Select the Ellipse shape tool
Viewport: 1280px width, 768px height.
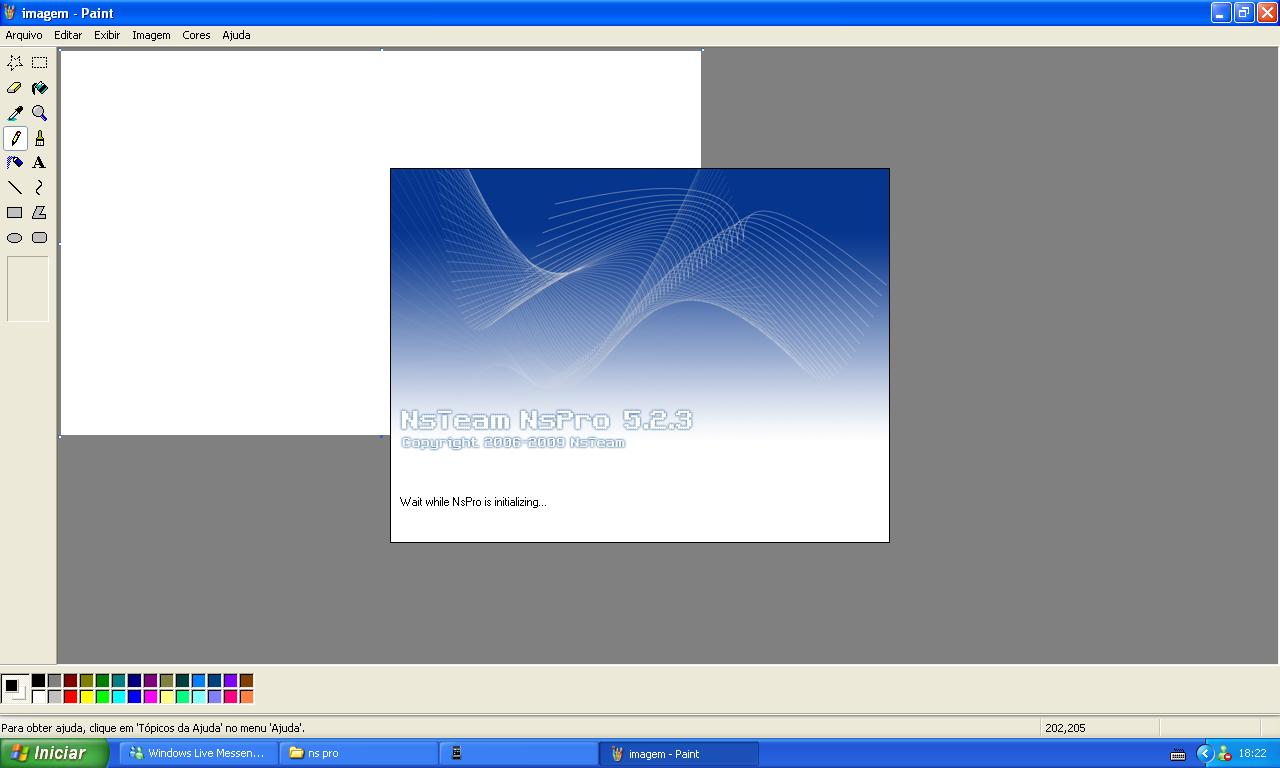coord(15,238)
